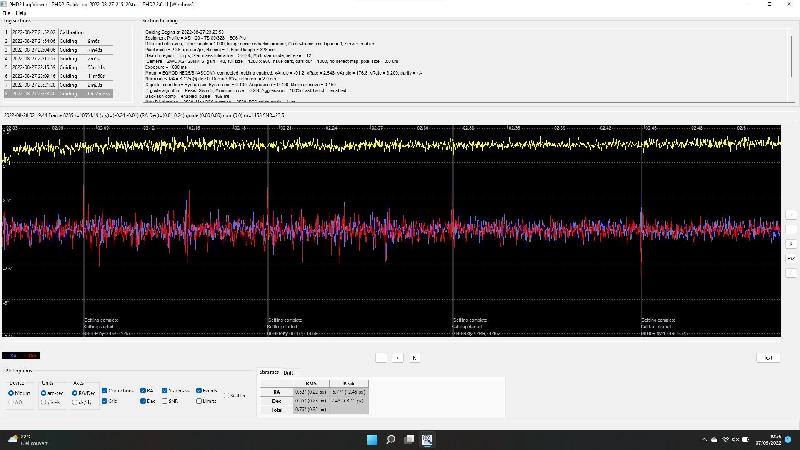
Task: Click the Dec Peak value cell
Action: [349, 401]
